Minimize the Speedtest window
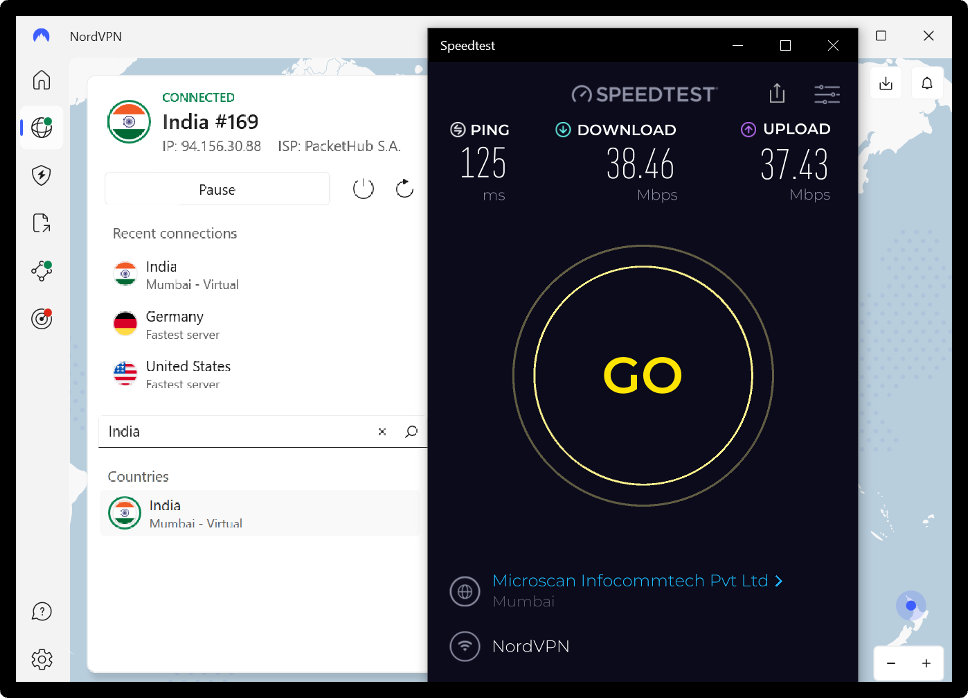Image resolution: width=968 pixels, height=698 pixels. 738,46
